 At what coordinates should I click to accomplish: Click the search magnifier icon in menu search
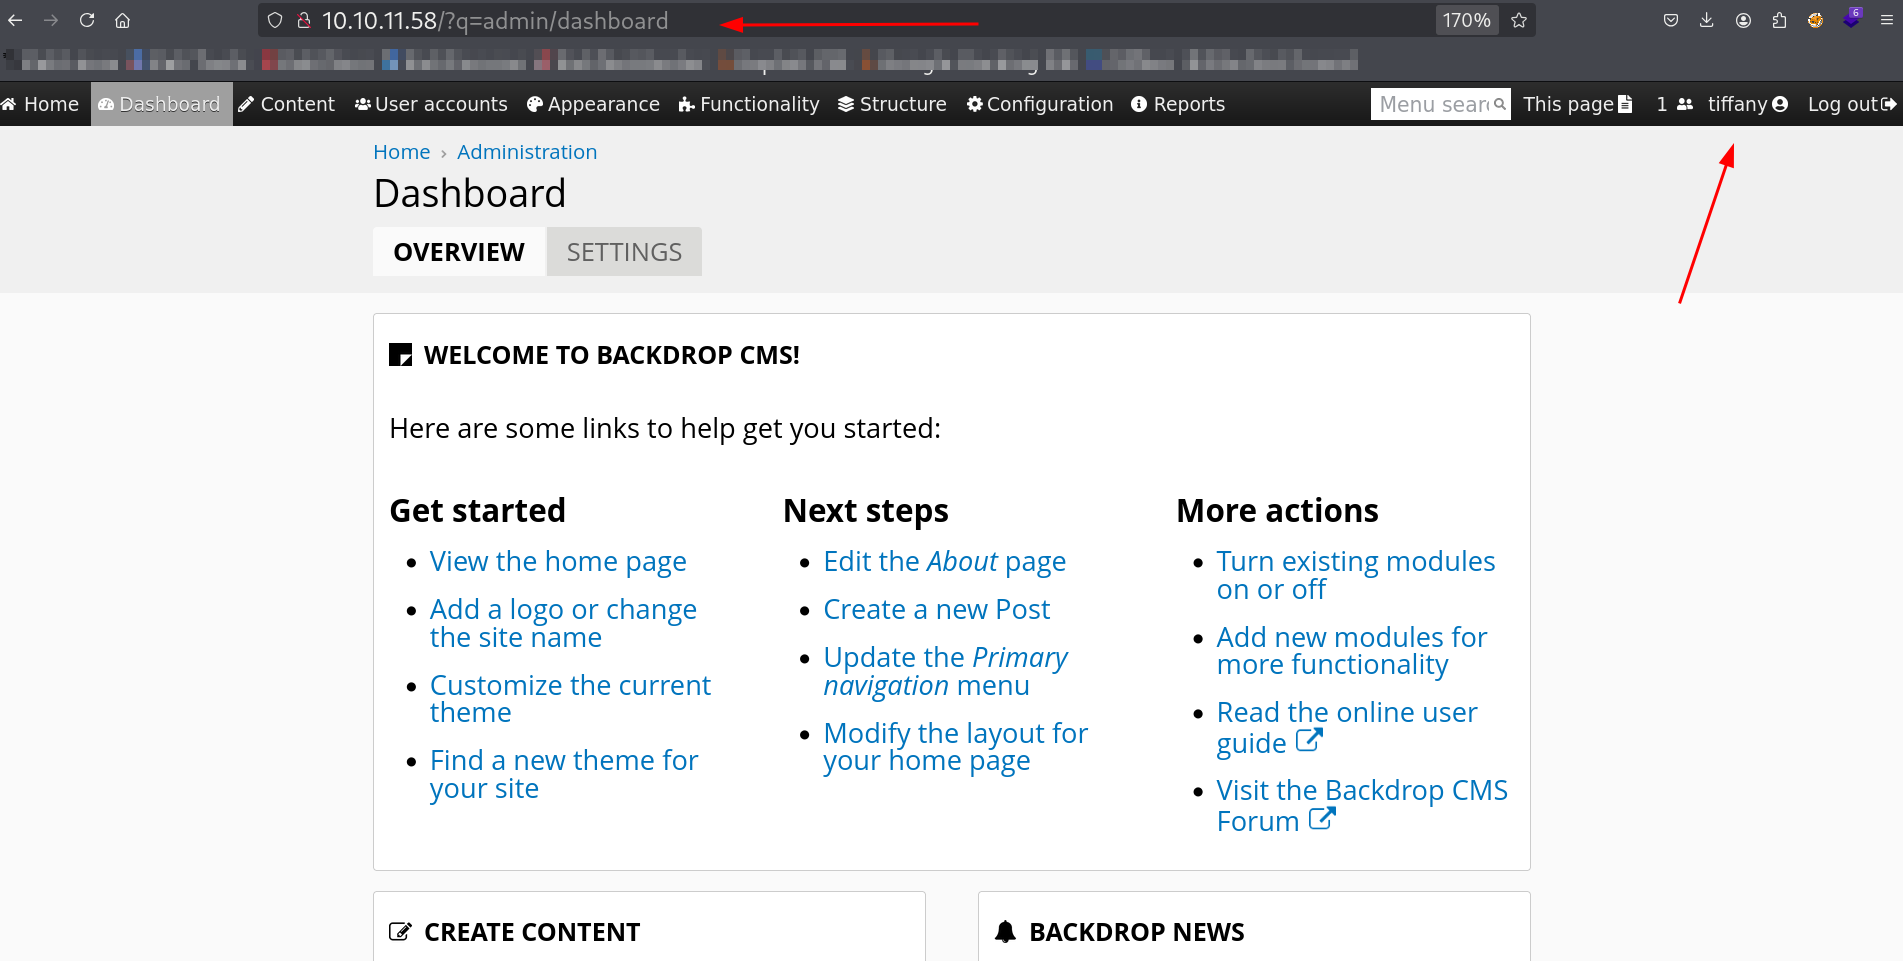coord(1500,104)
